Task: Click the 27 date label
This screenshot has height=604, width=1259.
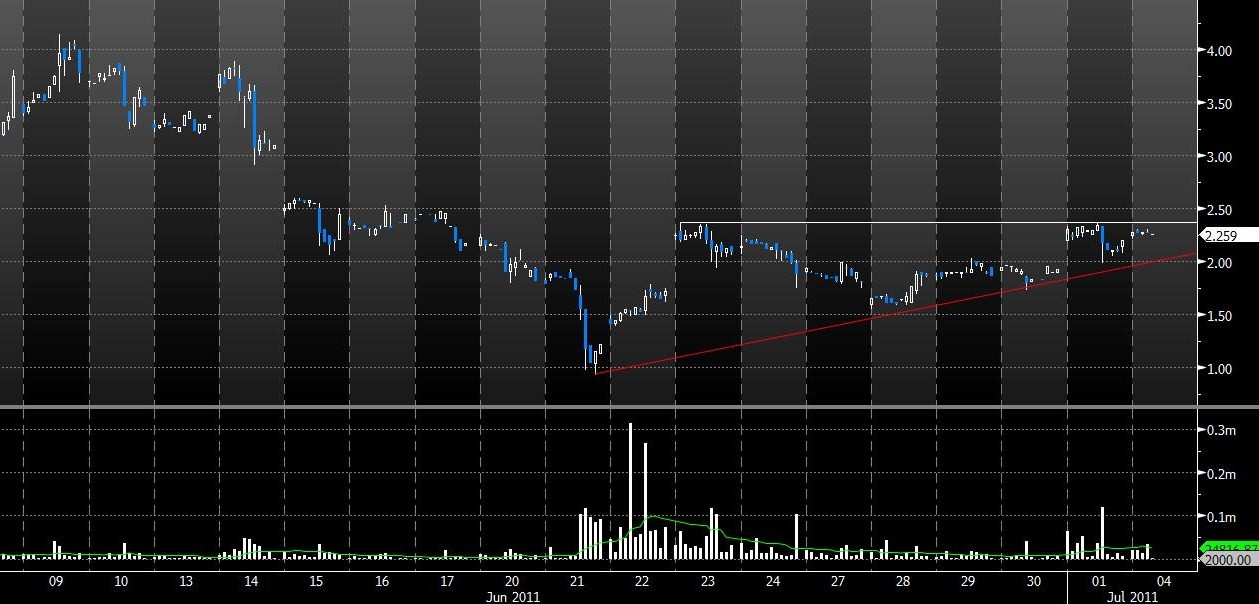Action: pyautogui.click(x=836, y=581)
